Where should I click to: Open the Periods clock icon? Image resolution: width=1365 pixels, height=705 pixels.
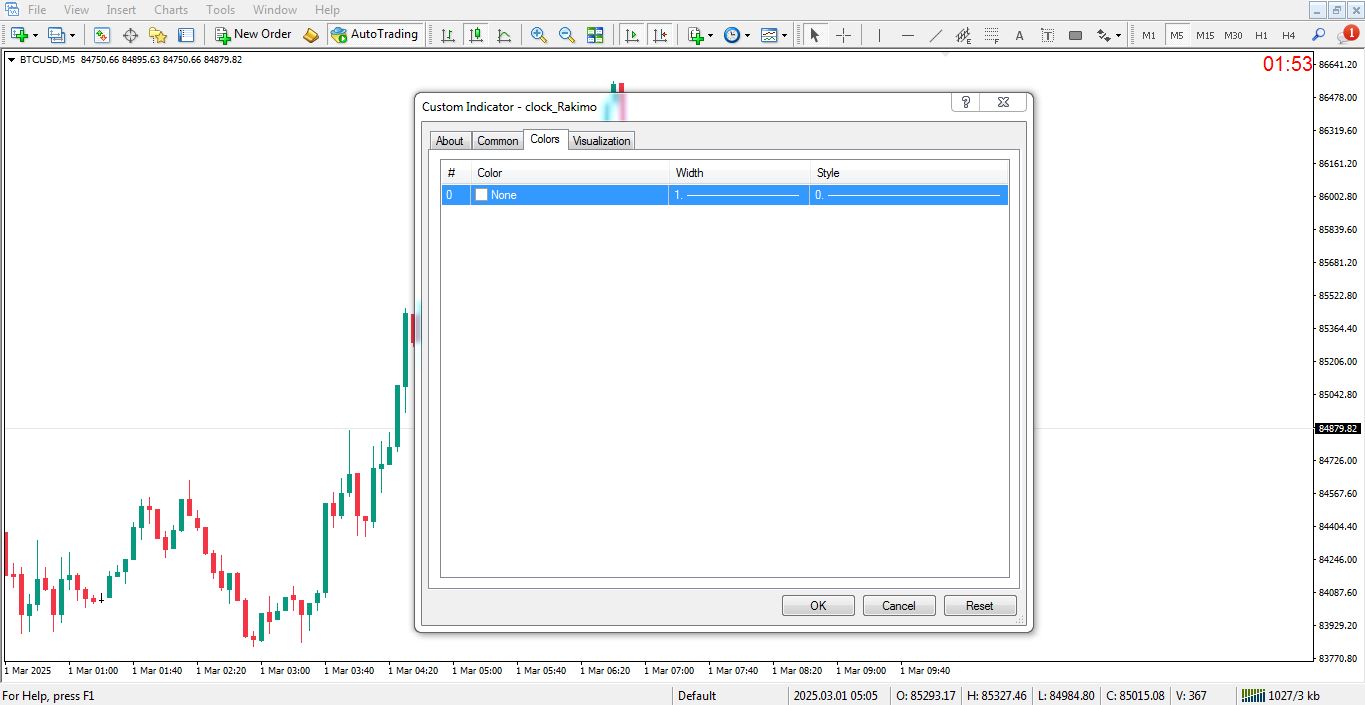pyautogui.click(x=732, y=35)
